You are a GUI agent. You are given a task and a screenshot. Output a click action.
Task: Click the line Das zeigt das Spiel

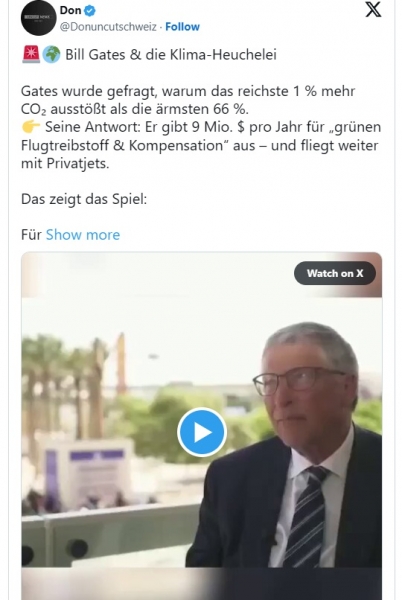(84, 199)
